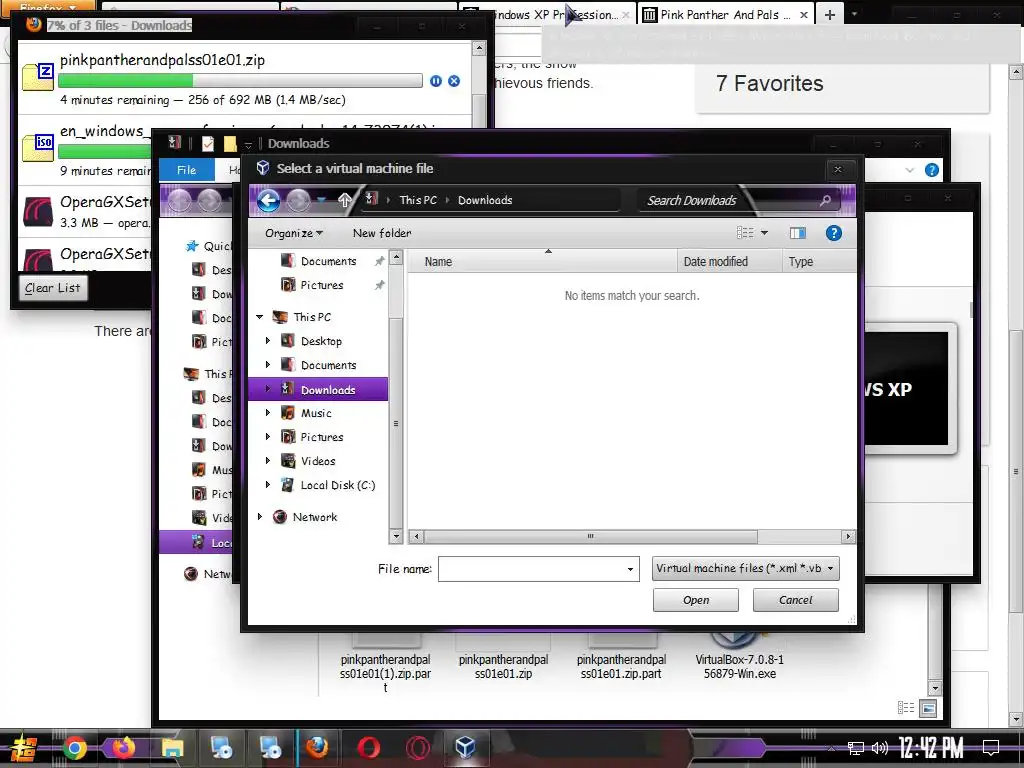Click the volume speaker tray icon

[879, 748]
